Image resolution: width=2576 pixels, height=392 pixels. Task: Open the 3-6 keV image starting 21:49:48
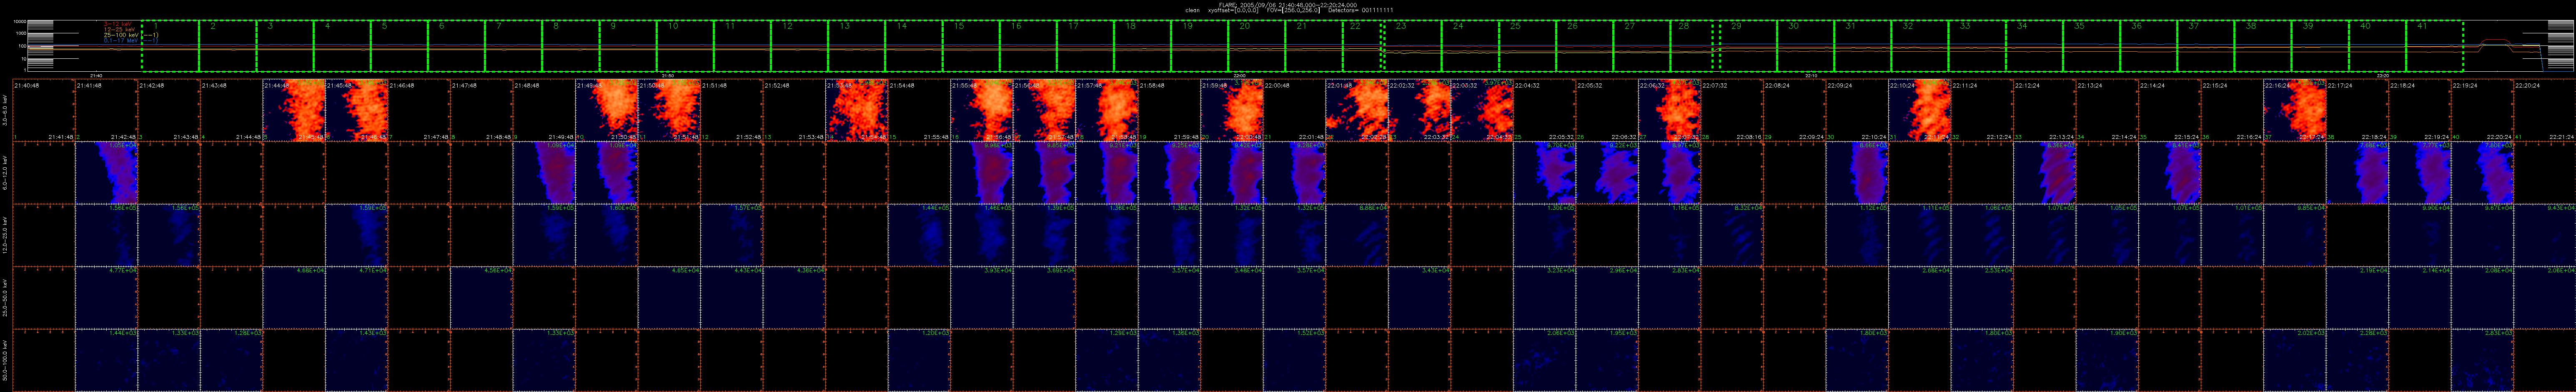point(607,110)
